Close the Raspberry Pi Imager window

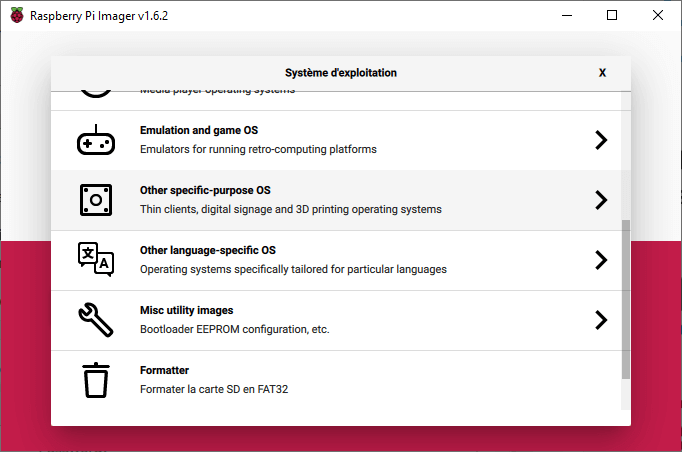[658, 15]
